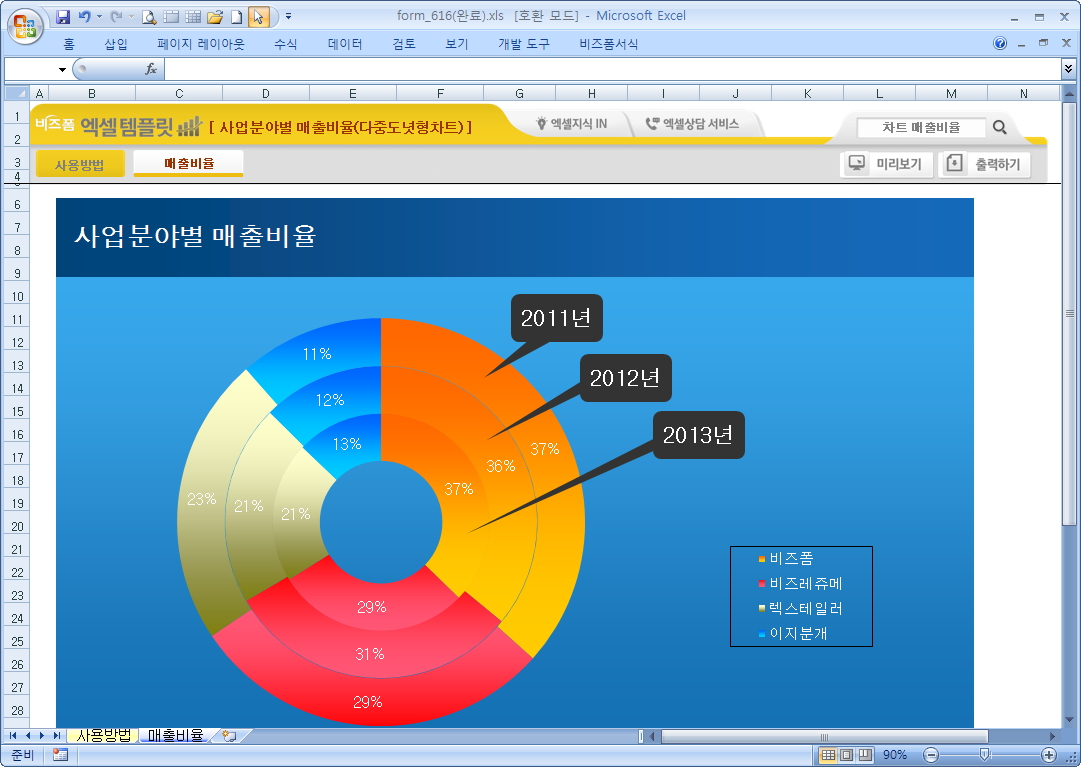Image resolution: width=1081 pixels, height=767 pixels.
Task: Open the Name Box dropdown arrow
Action: point(62,70)
